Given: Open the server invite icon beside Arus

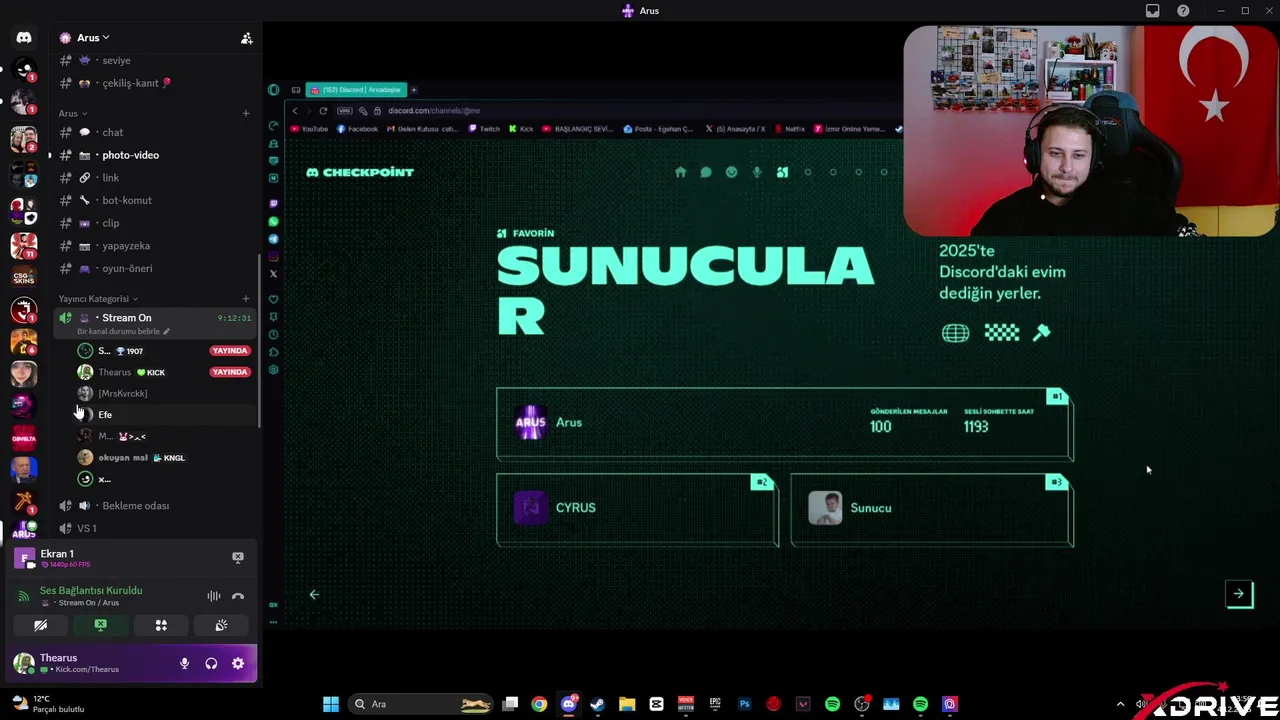Looking at the screenshot, I should [246, 38].
